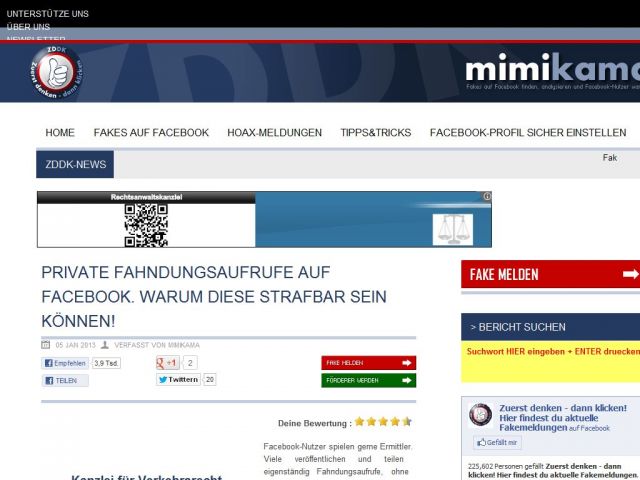Click the Gefällt mir like button
This screenshot has width=640, height=480.
[497, 442]
